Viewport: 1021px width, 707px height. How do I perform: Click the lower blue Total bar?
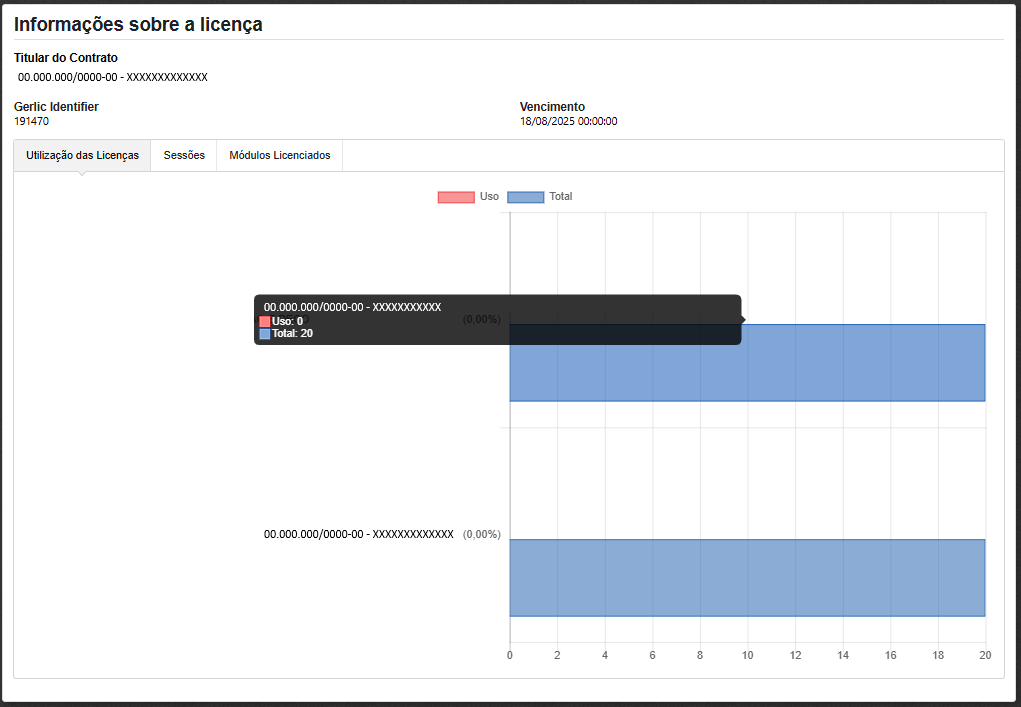(747, 578)
